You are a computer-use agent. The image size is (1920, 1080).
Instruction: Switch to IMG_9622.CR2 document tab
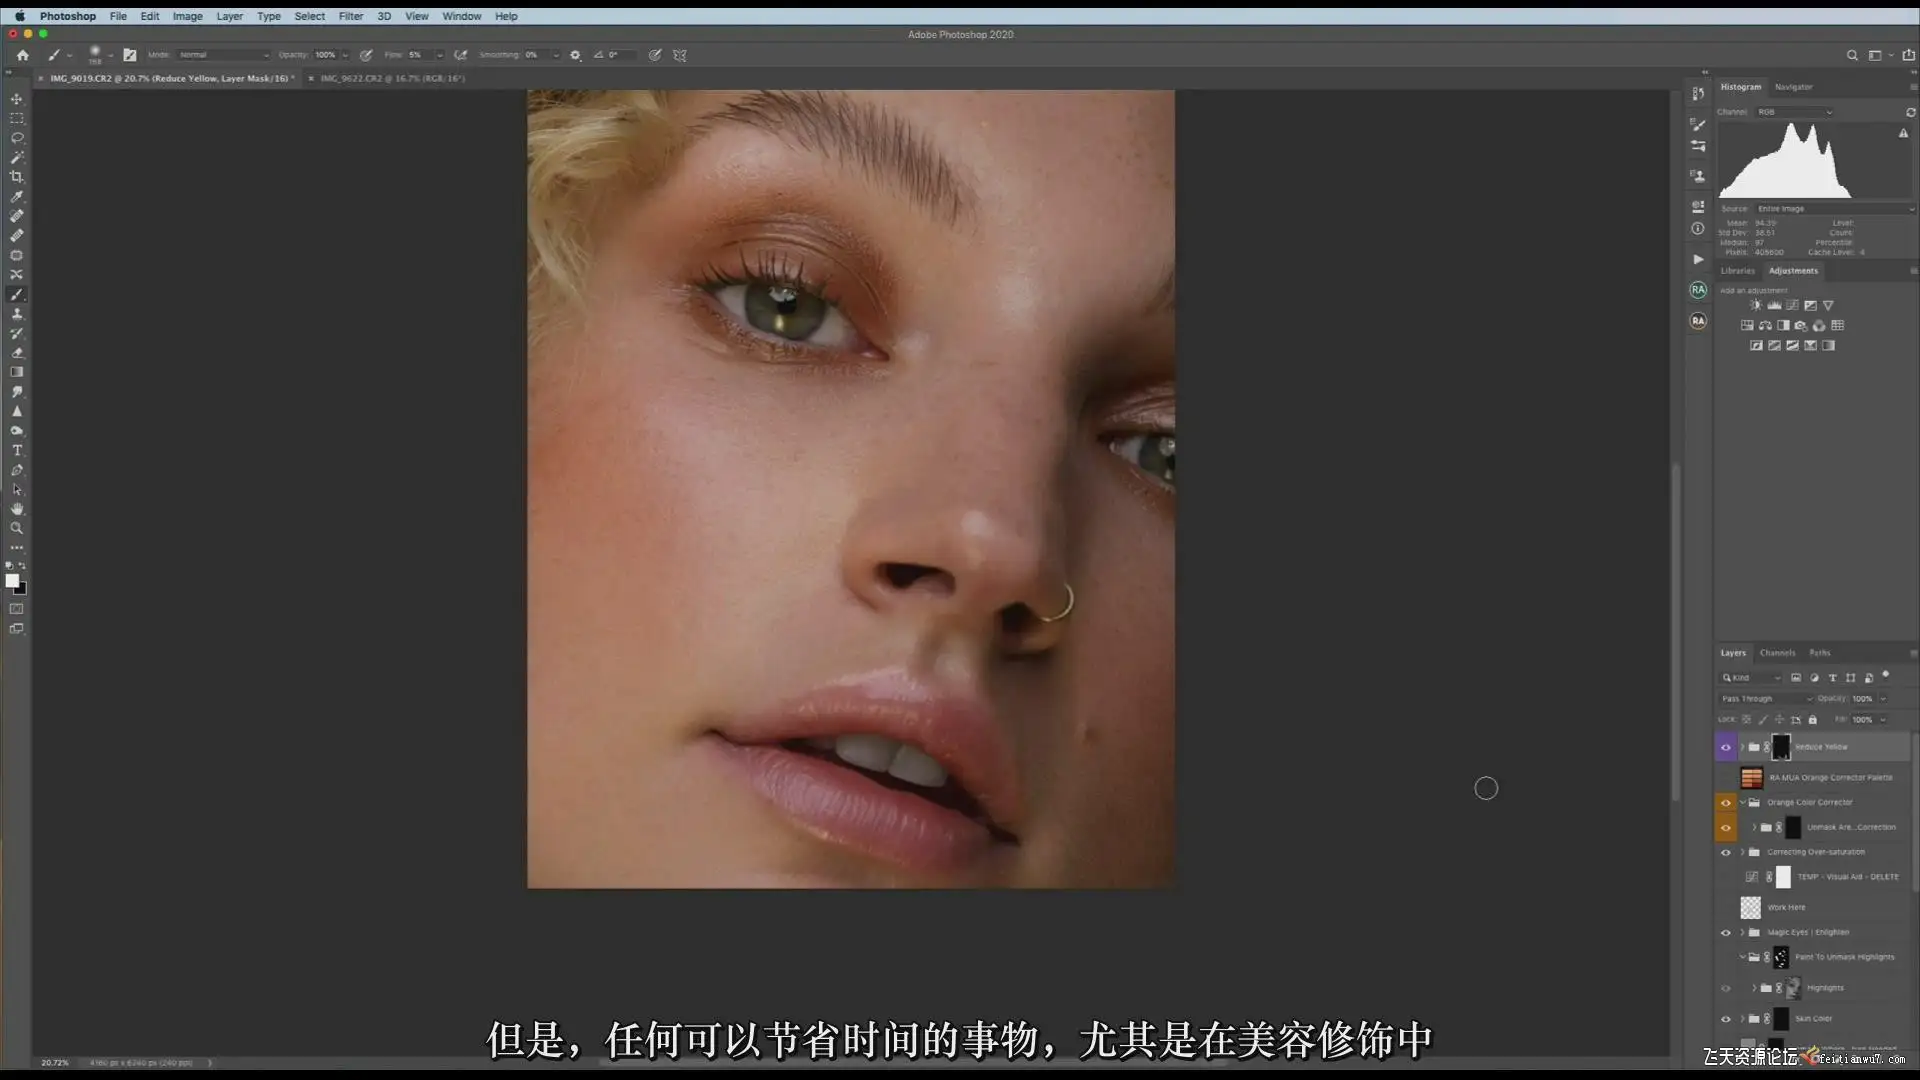[x=392, y=78]
